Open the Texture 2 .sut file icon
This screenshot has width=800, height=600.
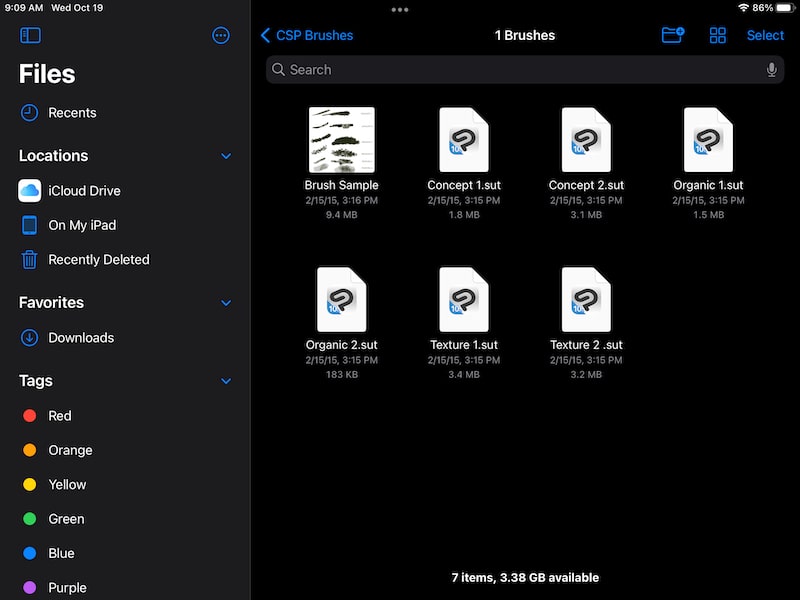(586, 299)
